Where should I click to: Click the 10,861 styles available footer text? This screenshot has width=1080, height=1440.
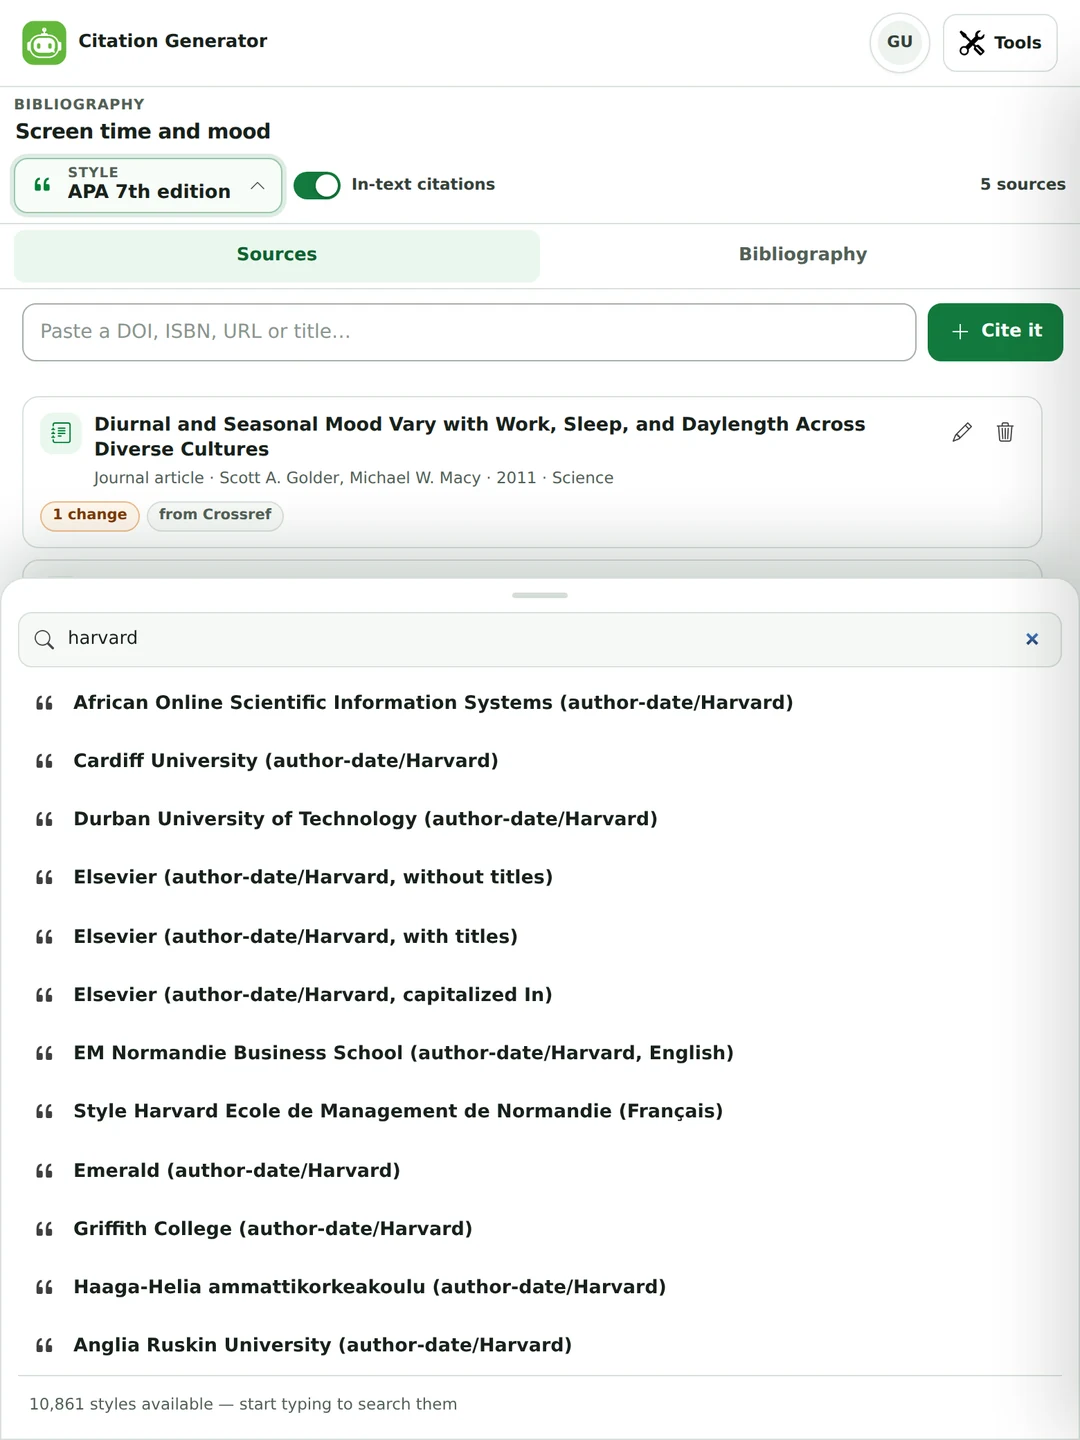[243, 1404]
